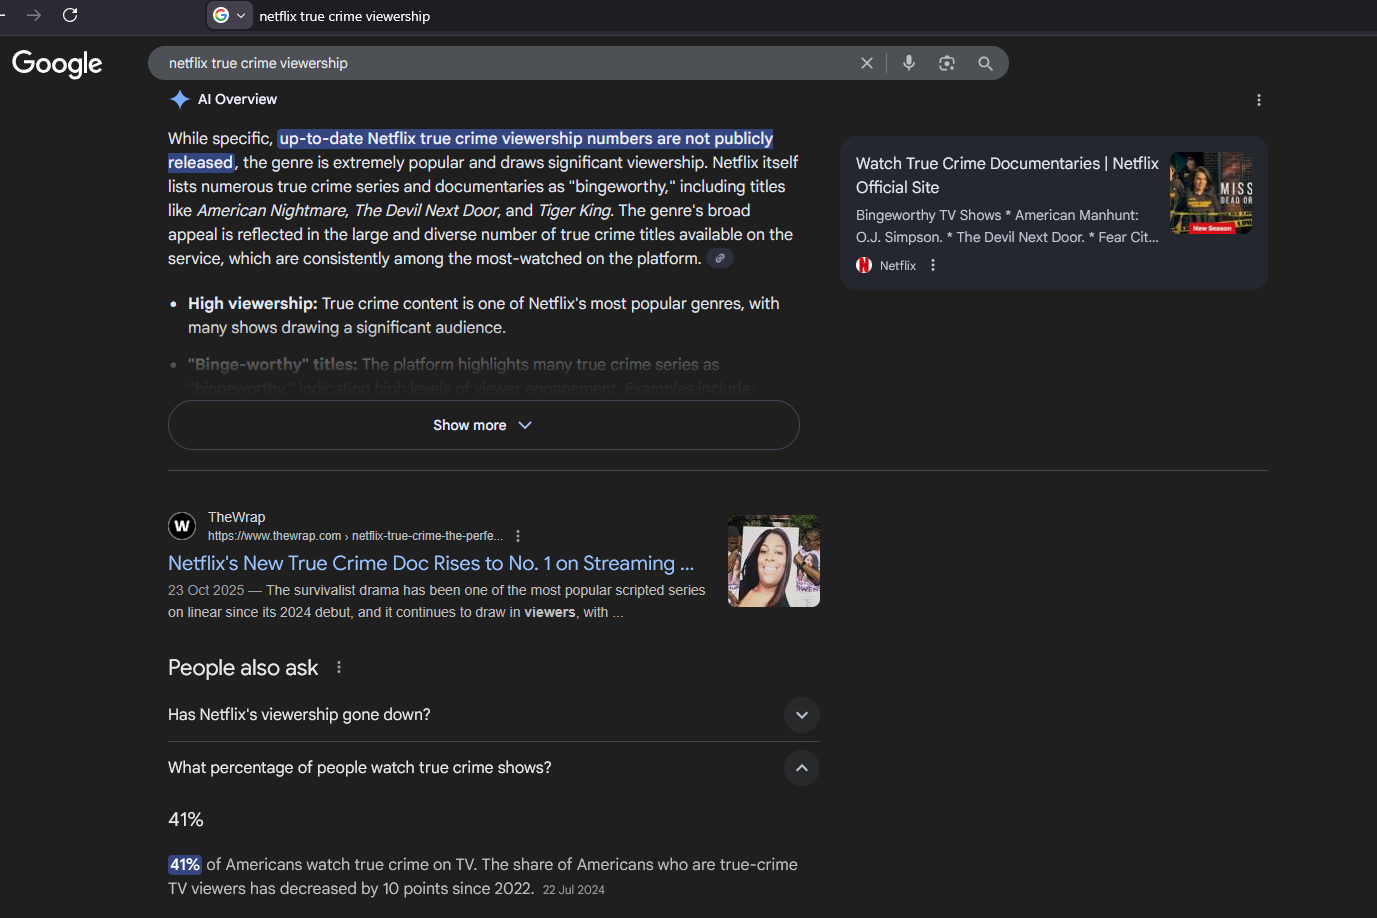This screenshot has width=1377, height=918.
Task: Open the People also ask three-dot menu
Action: coord(339,667)
